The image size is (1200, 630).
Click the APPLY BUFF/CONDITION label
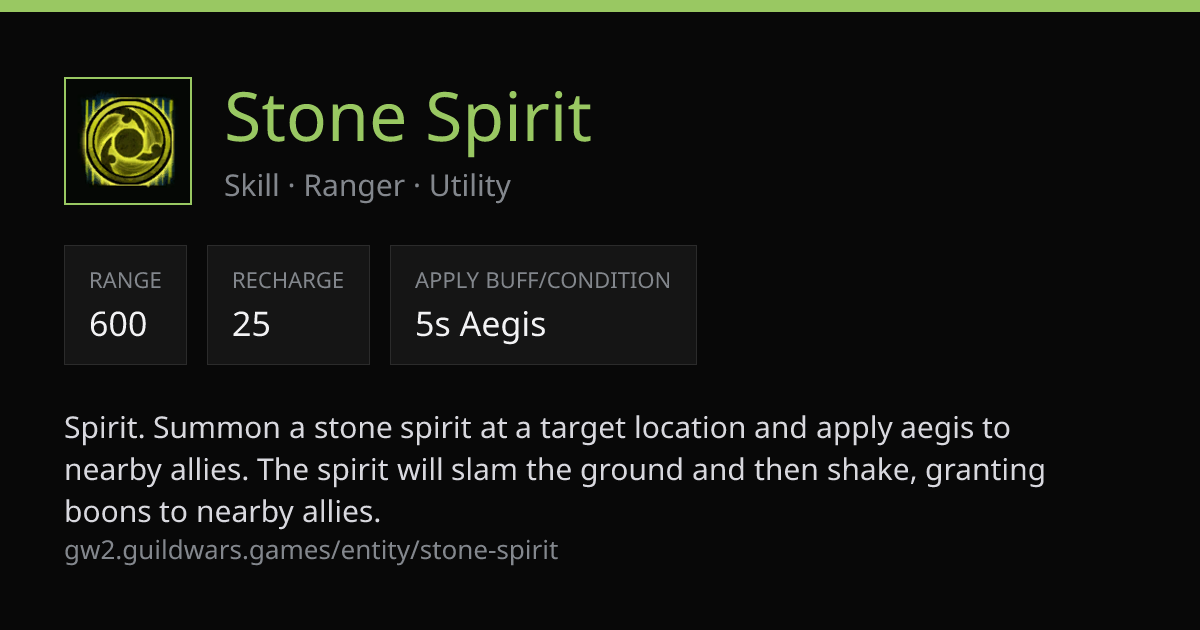tap(543, 281)
